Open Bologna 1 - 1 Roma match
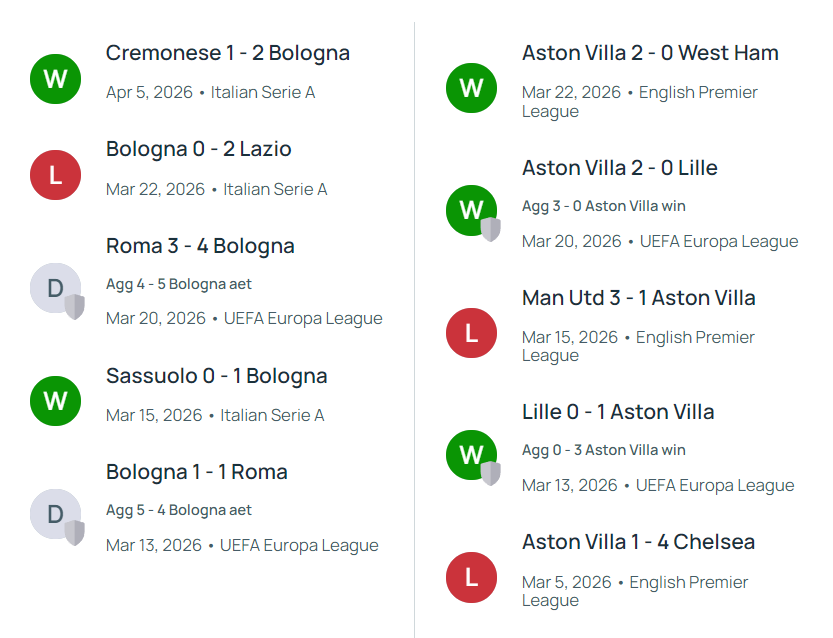This screenshot has width=833, height=638. (x=197, y=472)
